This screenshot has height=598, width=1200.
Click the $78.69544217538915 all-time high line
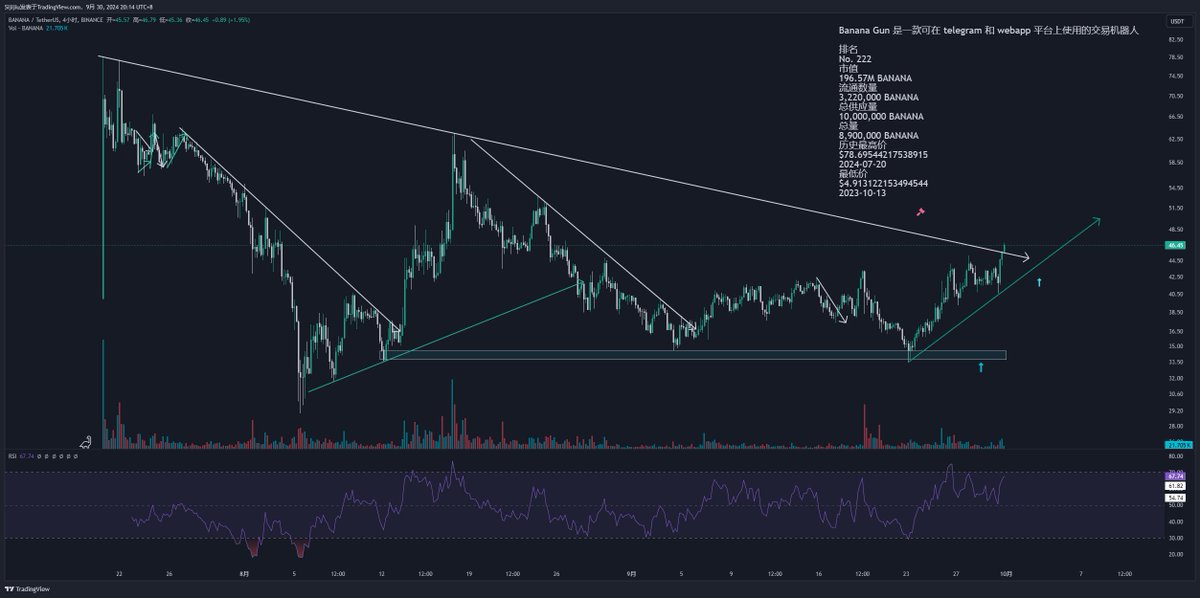pos(883,155)
